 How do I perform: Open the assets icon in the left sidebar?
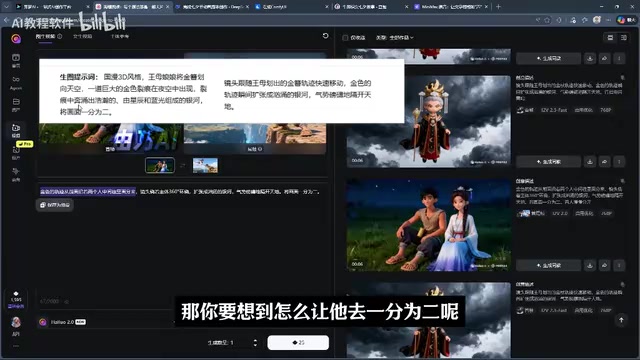coord(16,104)
